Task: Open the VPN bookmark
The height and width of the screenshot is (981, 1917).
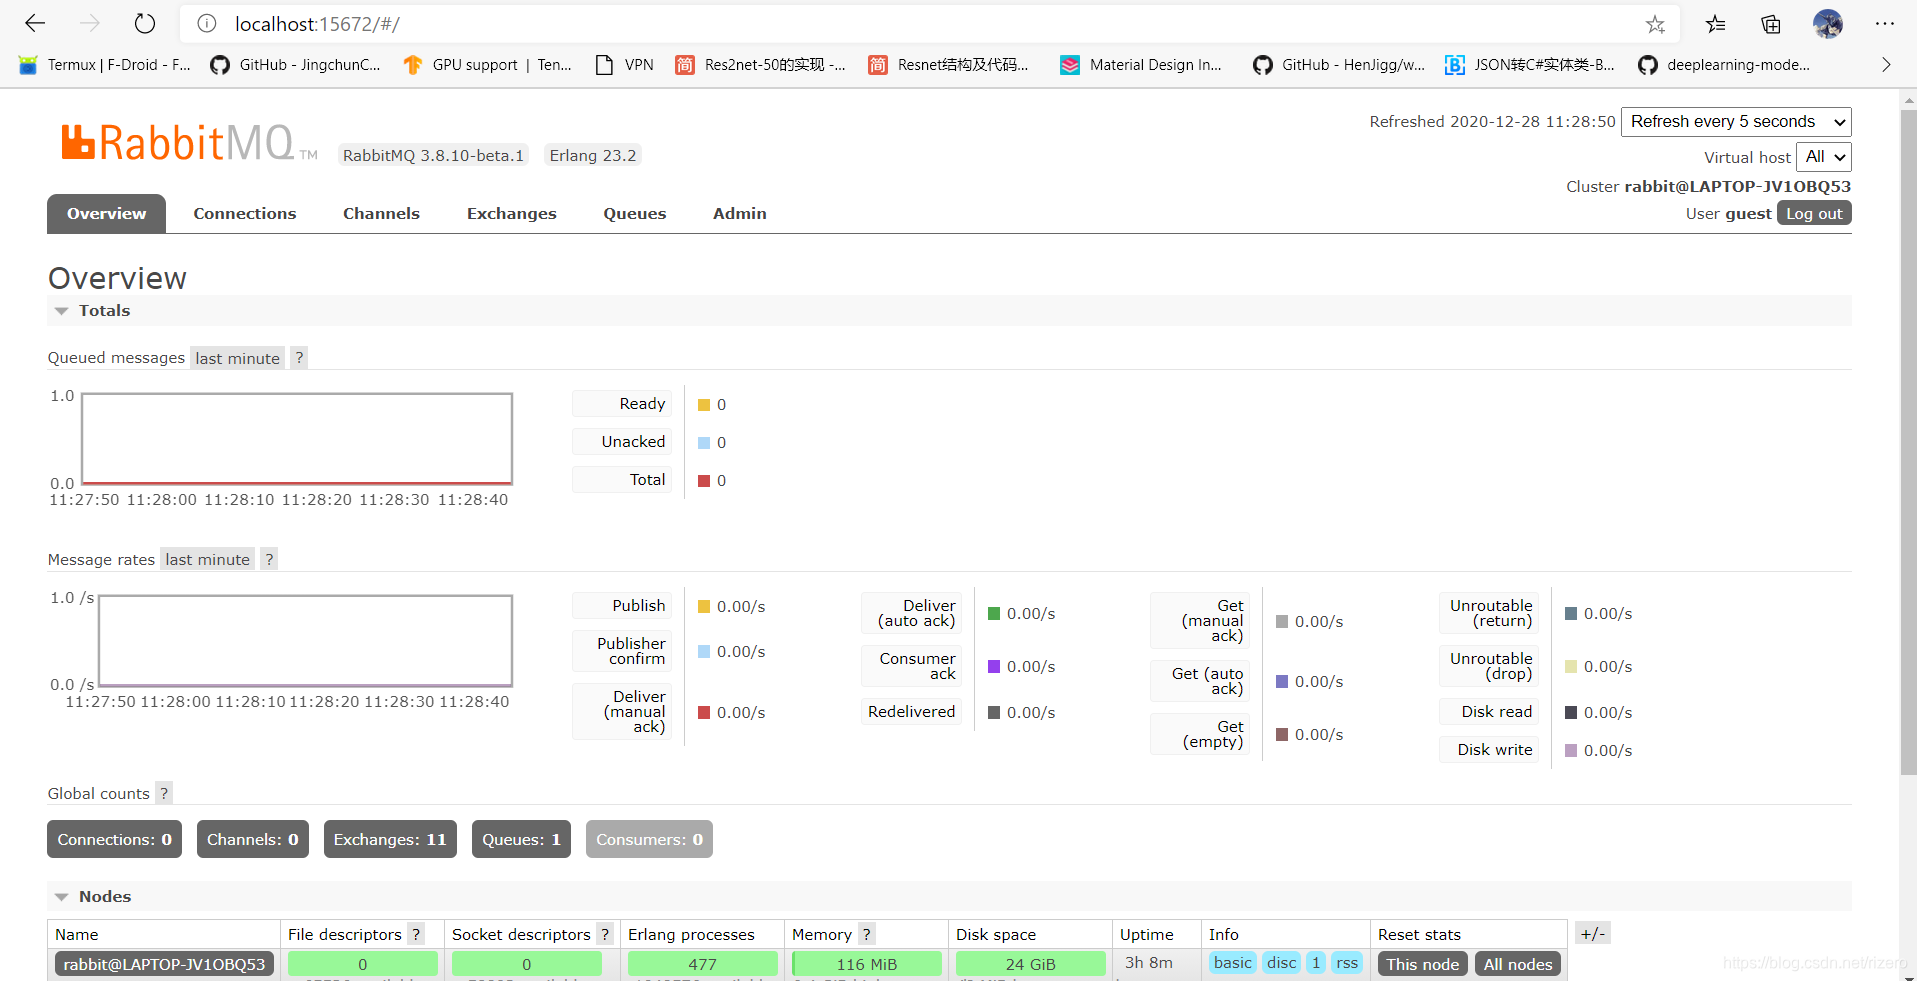Action: [x=624, y=65]
